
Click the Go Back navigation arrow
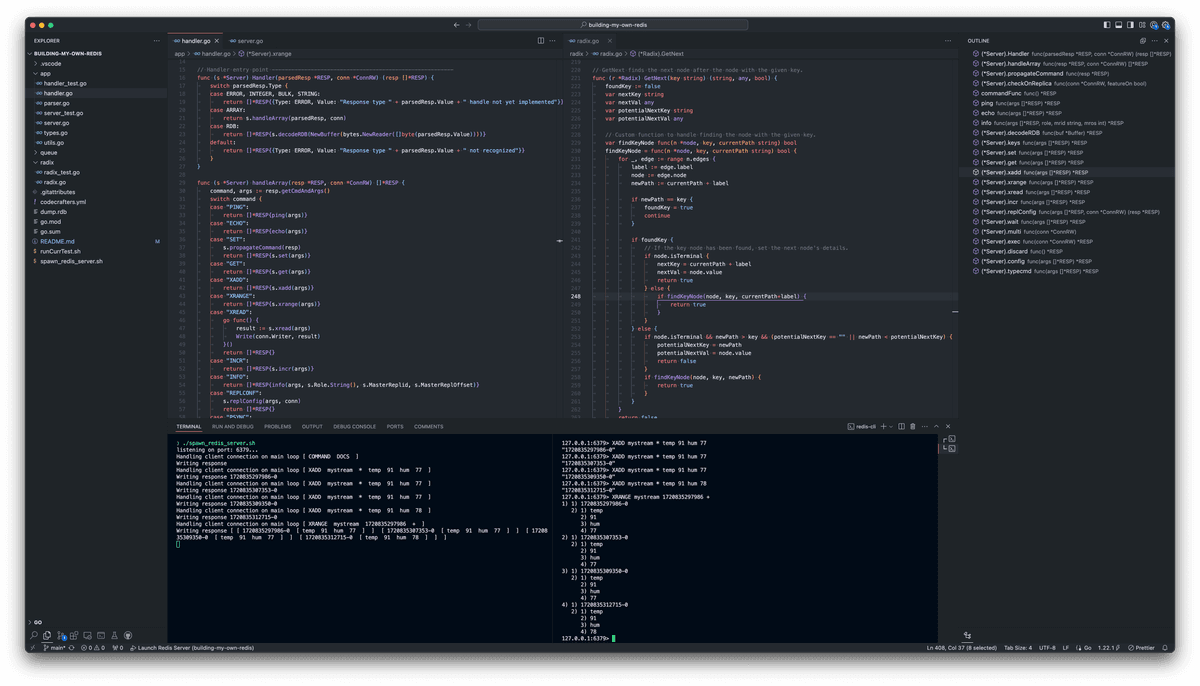(x=457, y=25)
